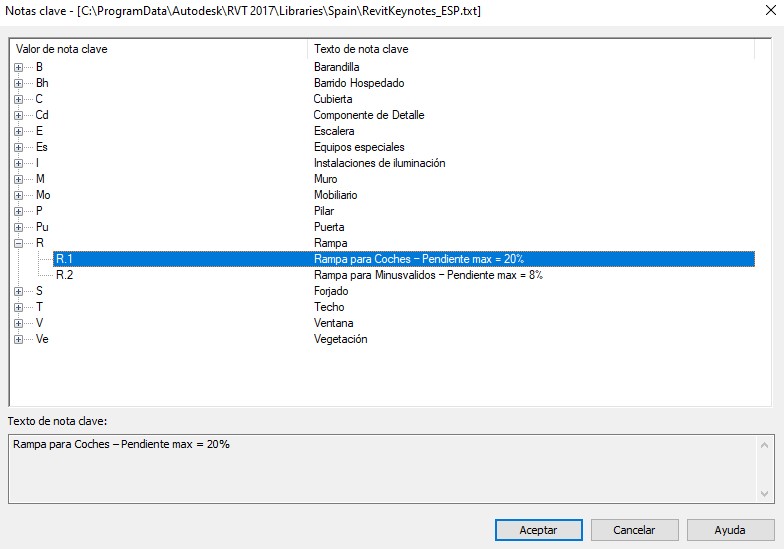Expand the V Ventana keynote group
Image resolution: width=784 pixels, height=549 pixels.
click(x=18, y=323)
